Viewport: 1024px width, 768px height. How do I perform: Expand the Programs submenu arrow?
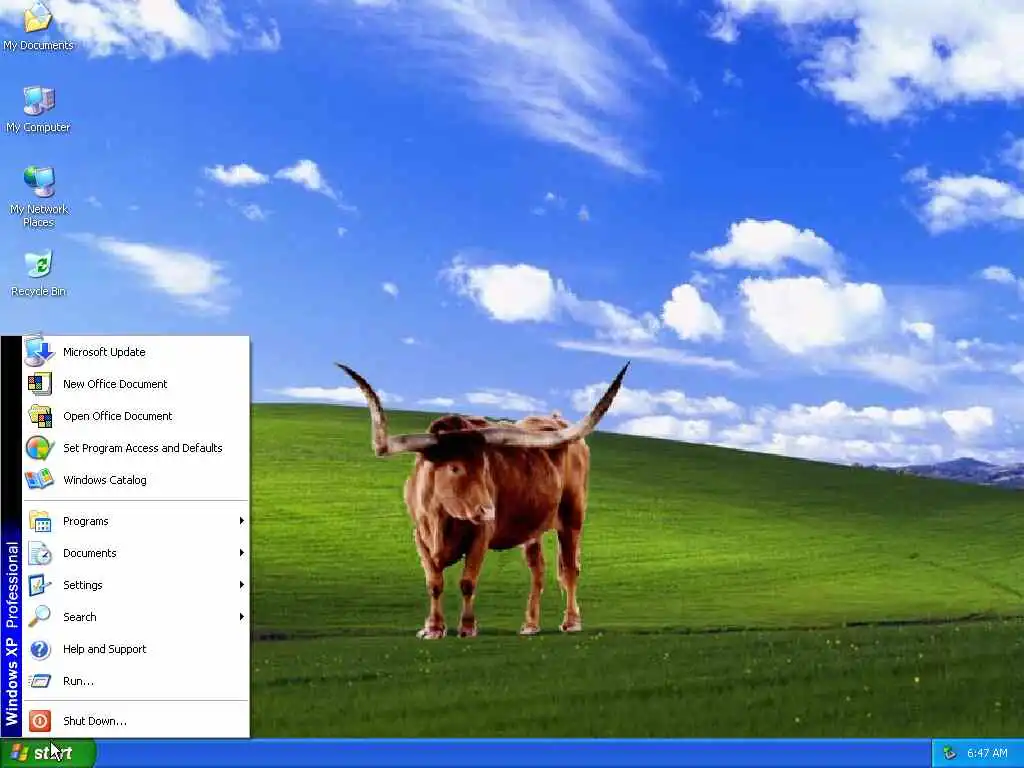tap(242, 520)
